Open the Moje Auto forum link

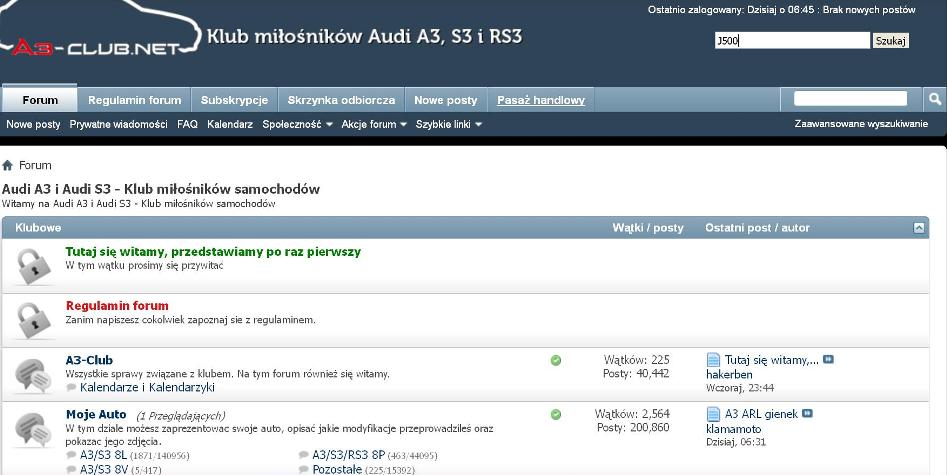pyautogui.click(x=96, y=414)
